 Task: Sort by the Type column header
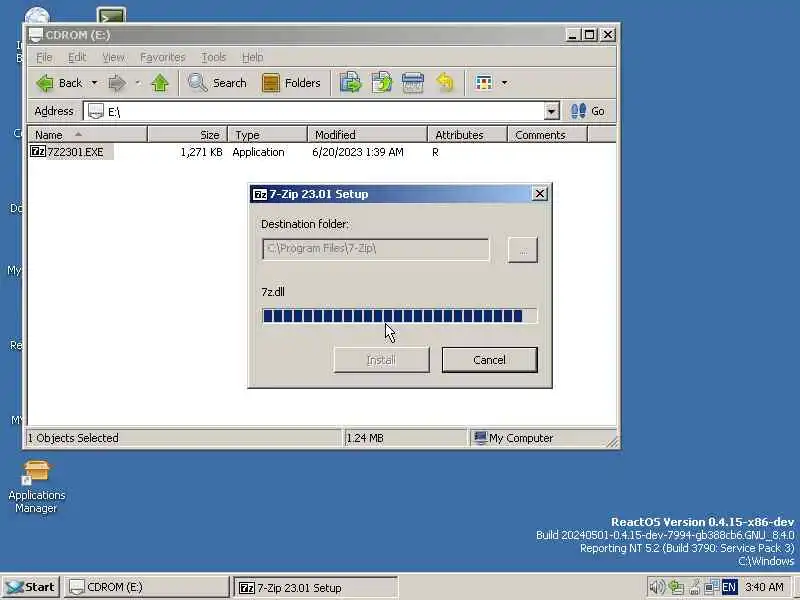point(267,135)
